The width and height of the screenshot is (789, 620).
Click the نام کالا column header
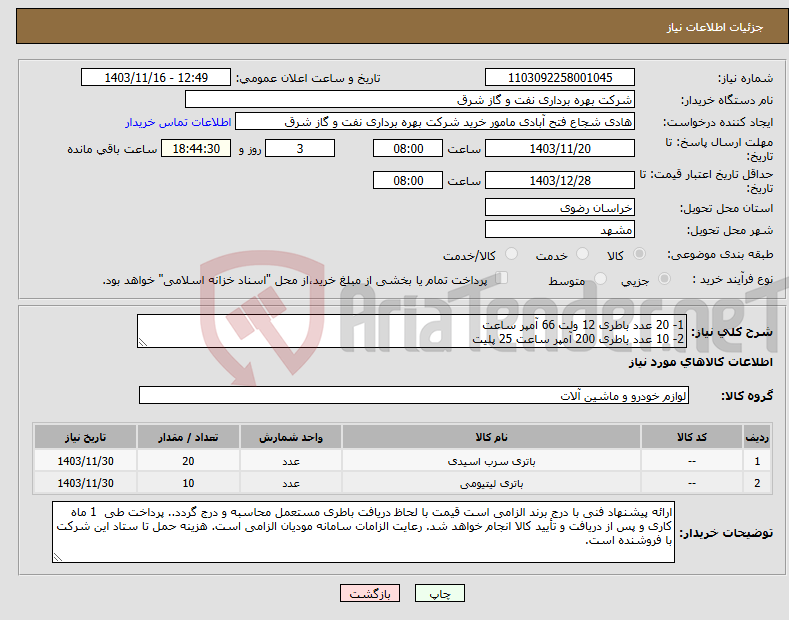coord(491,437)
